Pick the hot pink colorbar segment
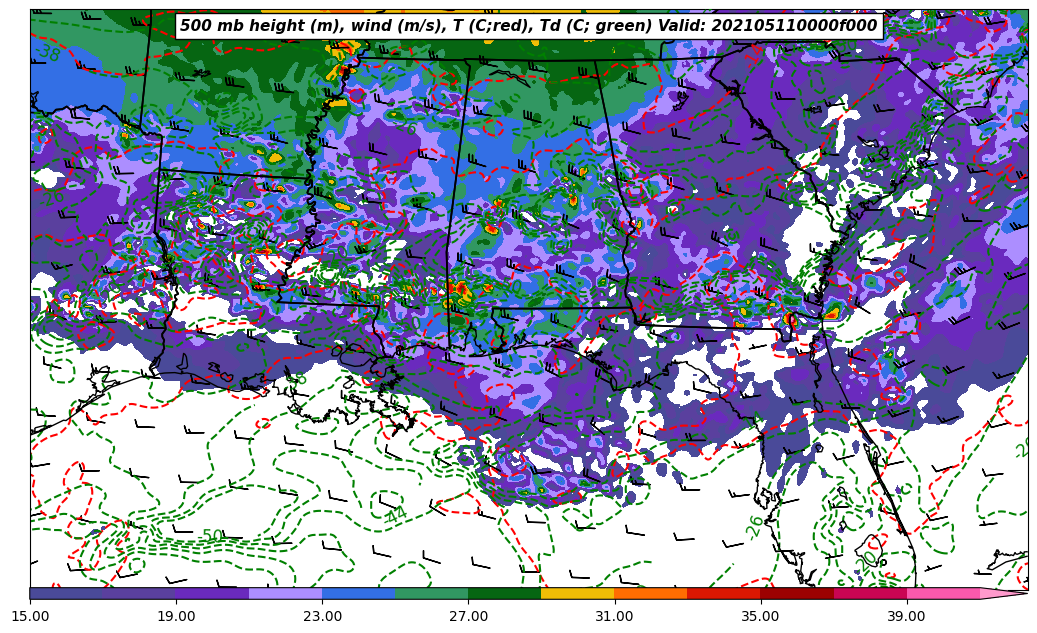This screenshot has height=633, width=1037. (943, 593)
